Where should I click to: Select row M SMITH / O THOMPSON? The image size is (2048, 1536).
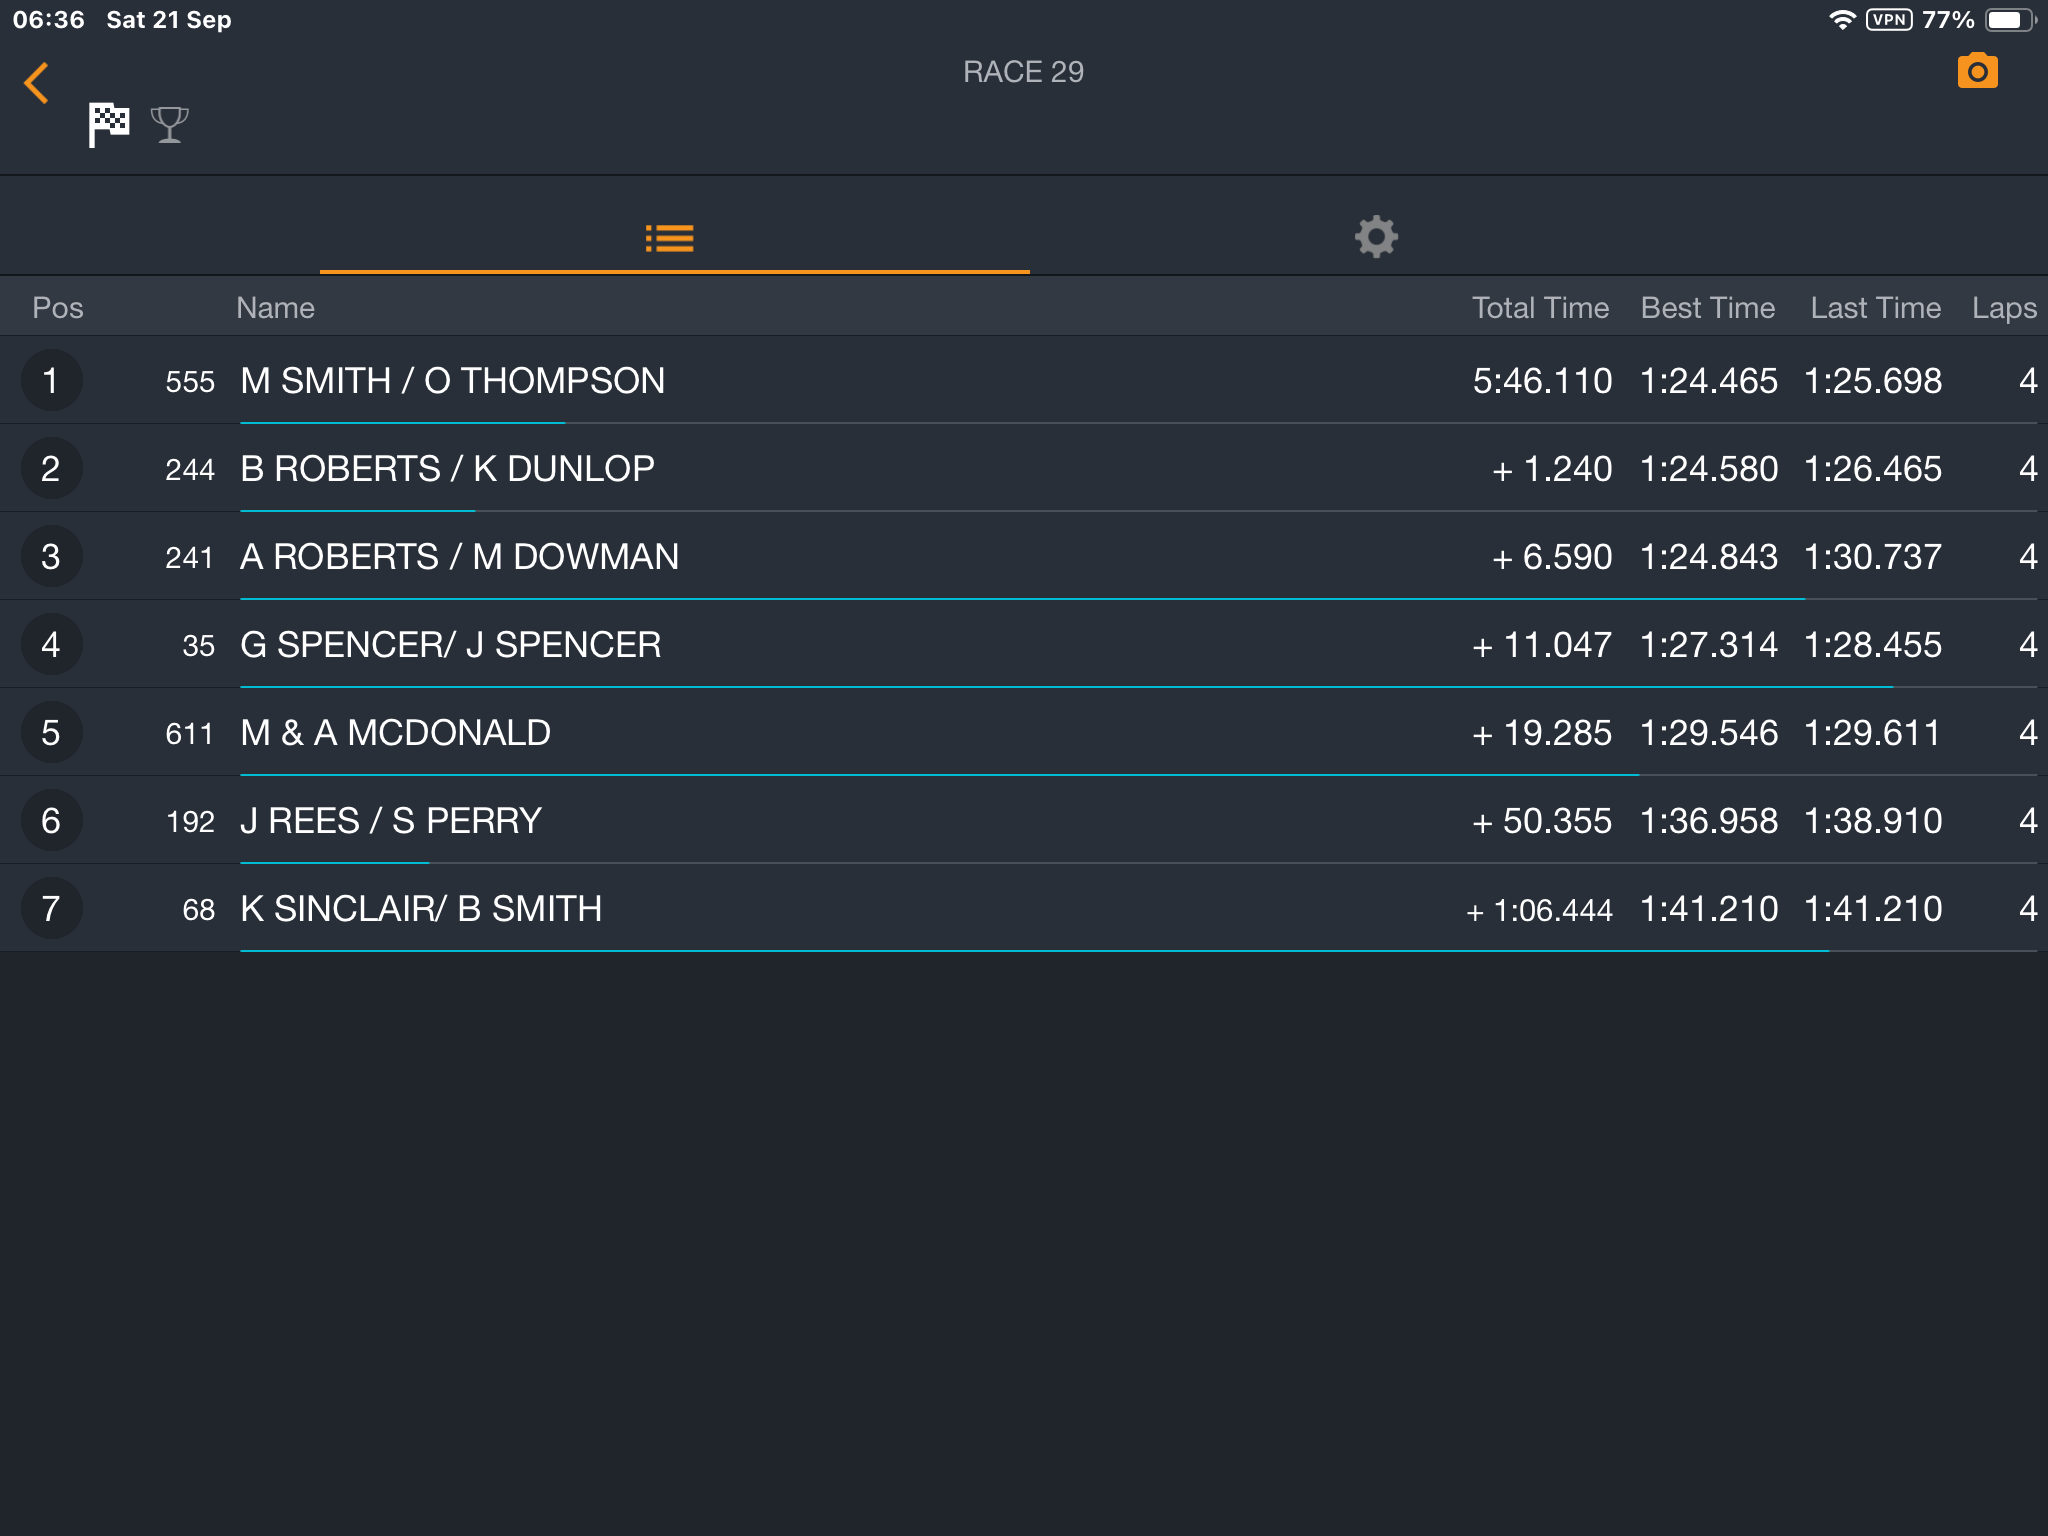pyautogui.click(x=1024, y=380)
